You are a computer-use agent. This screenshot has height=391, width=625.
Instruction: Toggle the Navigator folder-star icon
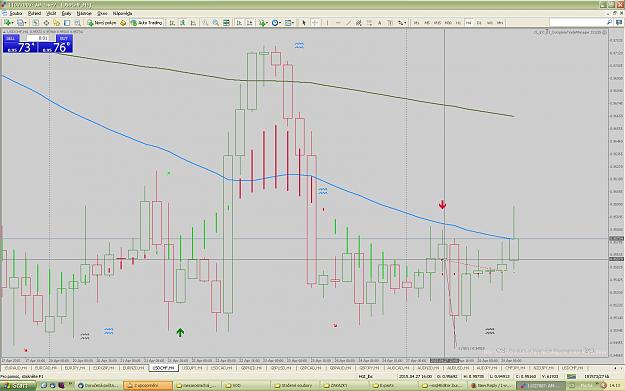tap(57, 23)
